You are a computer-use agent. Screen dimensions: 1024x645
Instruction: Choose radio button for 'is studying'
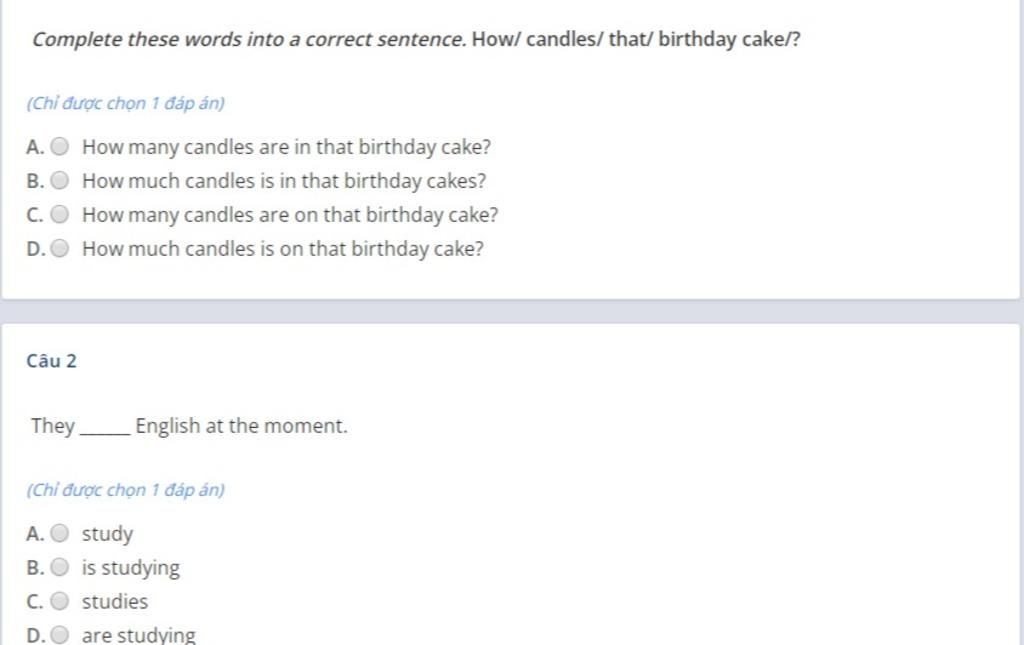59,567
